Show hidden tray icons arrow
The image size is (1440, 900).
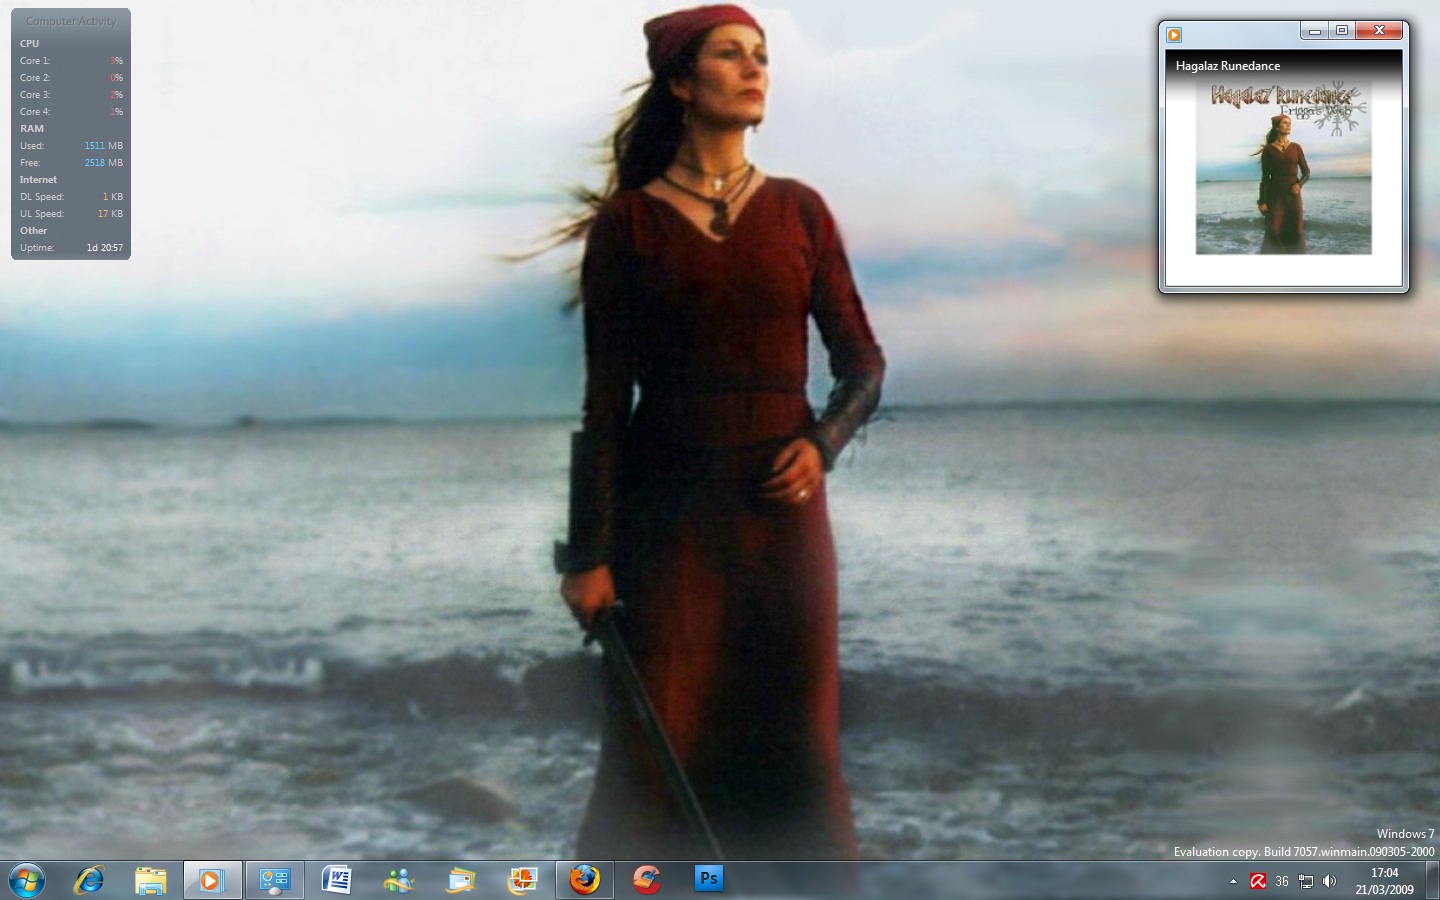[1233, 881]
